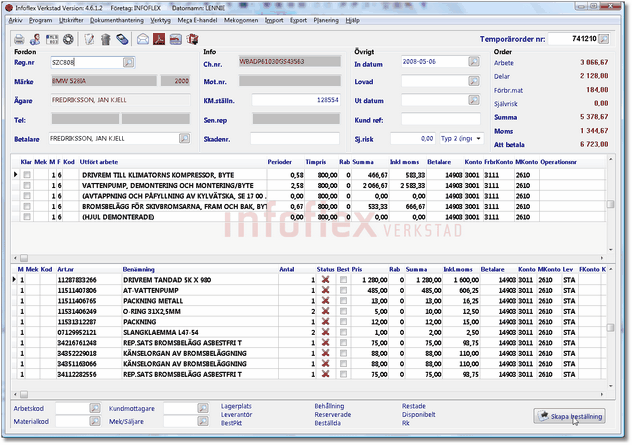The height and width of the screenshot is (445, 632).
Task: Click the Skadenr. input field
Action: coord(295,139)
